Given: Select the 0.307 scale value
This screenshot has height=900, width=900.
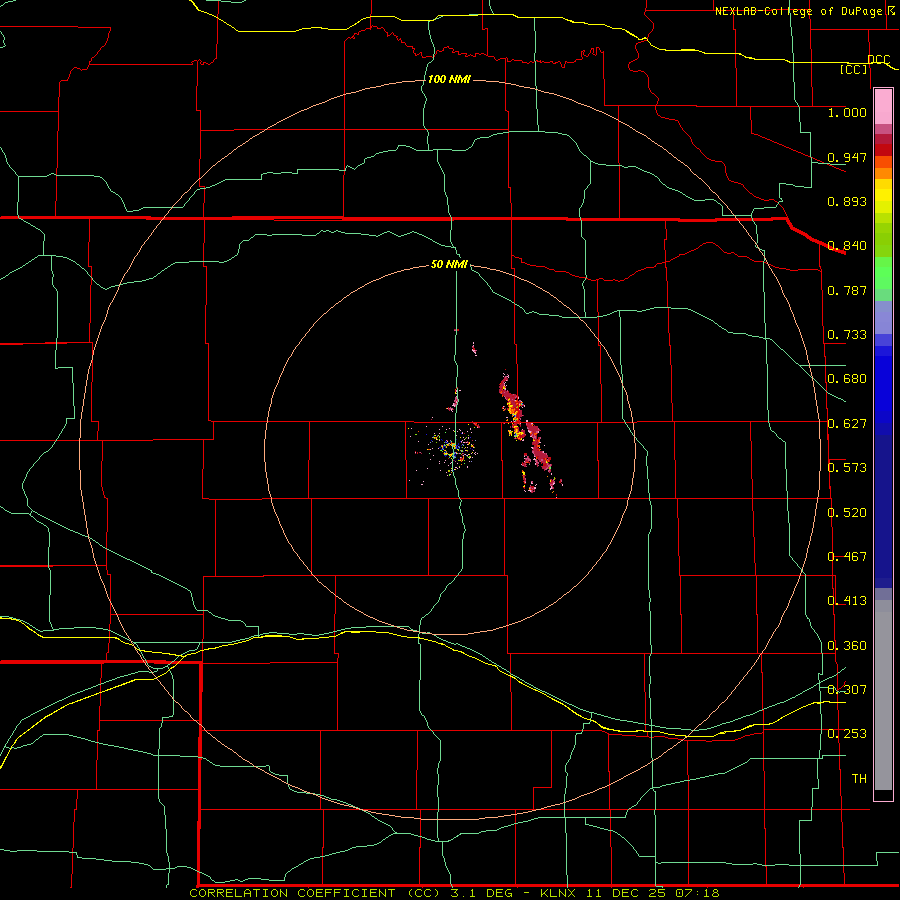Looking at the screenshot, I should pyautogui.click(x=847, y=690).
